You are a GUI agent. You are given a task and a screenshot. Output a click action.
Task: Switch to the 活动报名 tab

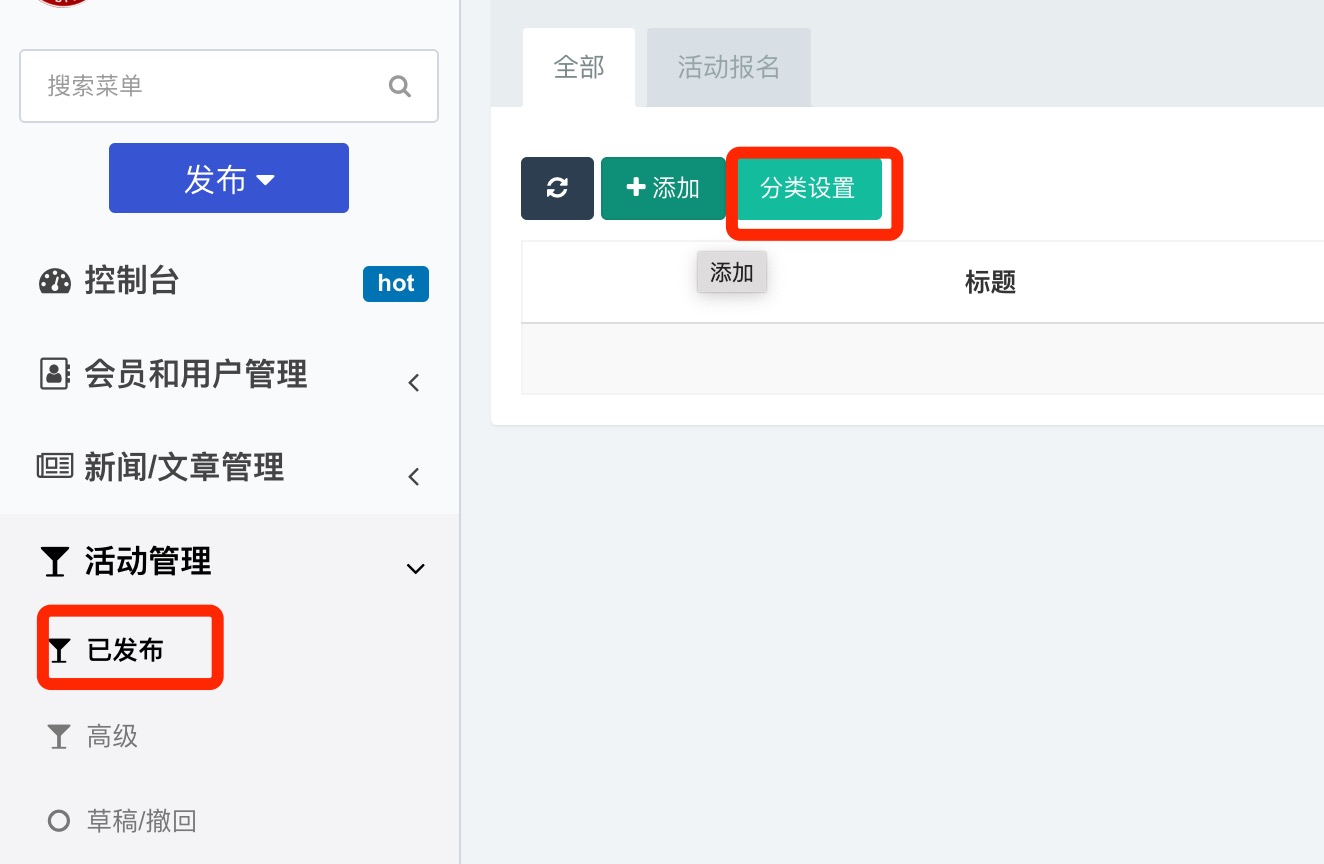point(728,68)
